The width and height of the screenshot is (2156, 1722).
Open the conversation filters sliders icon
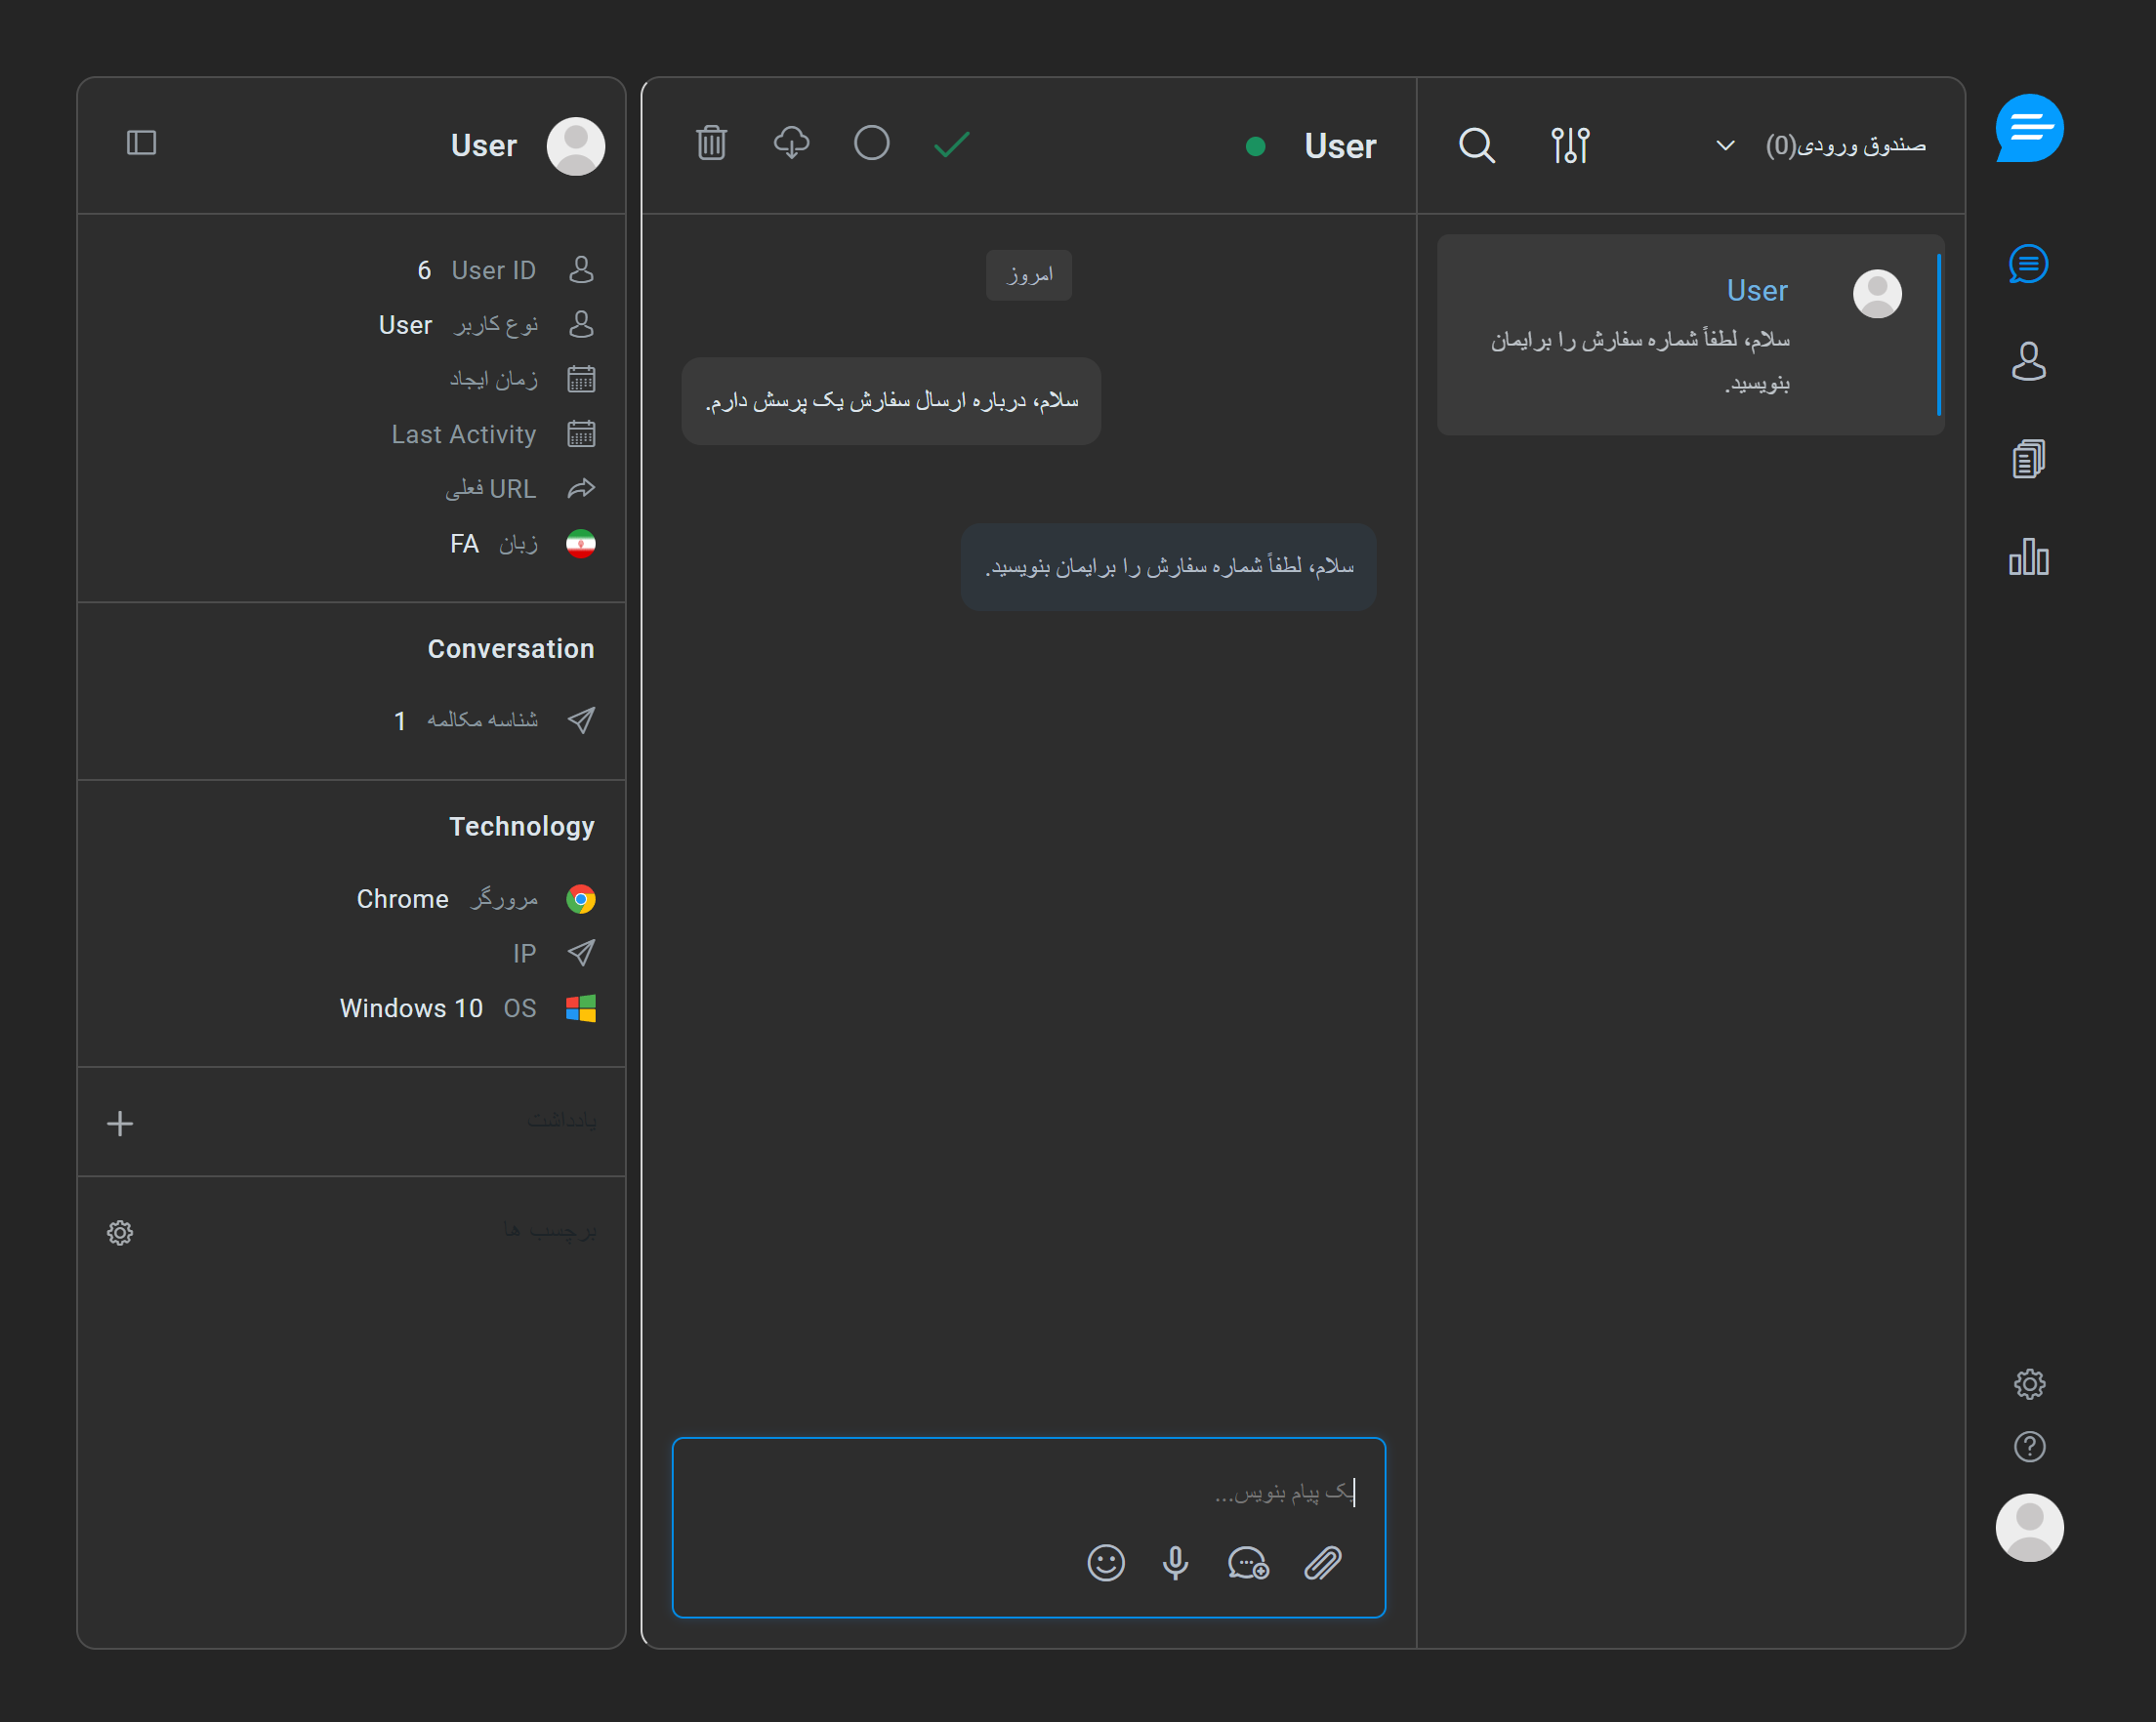pyautogui.click(x=1570, y=145)
